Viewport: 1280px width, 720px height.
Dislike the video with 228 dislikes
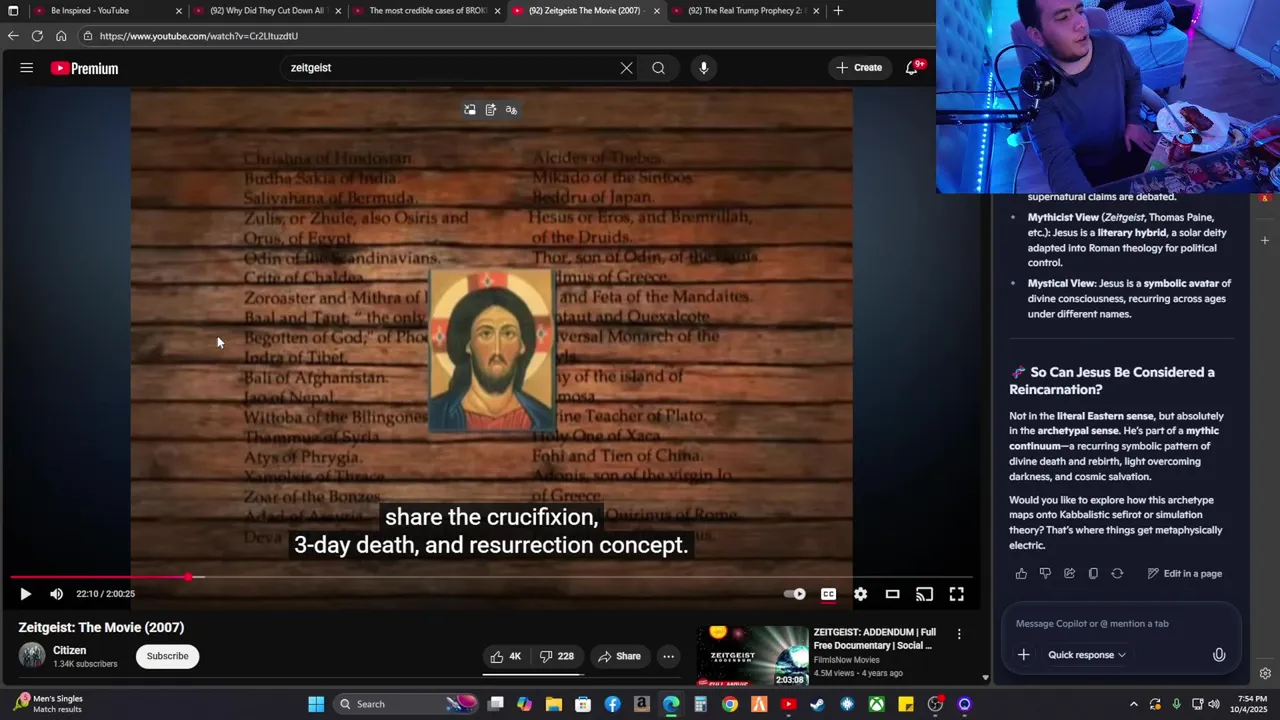[x=556, y=656]
